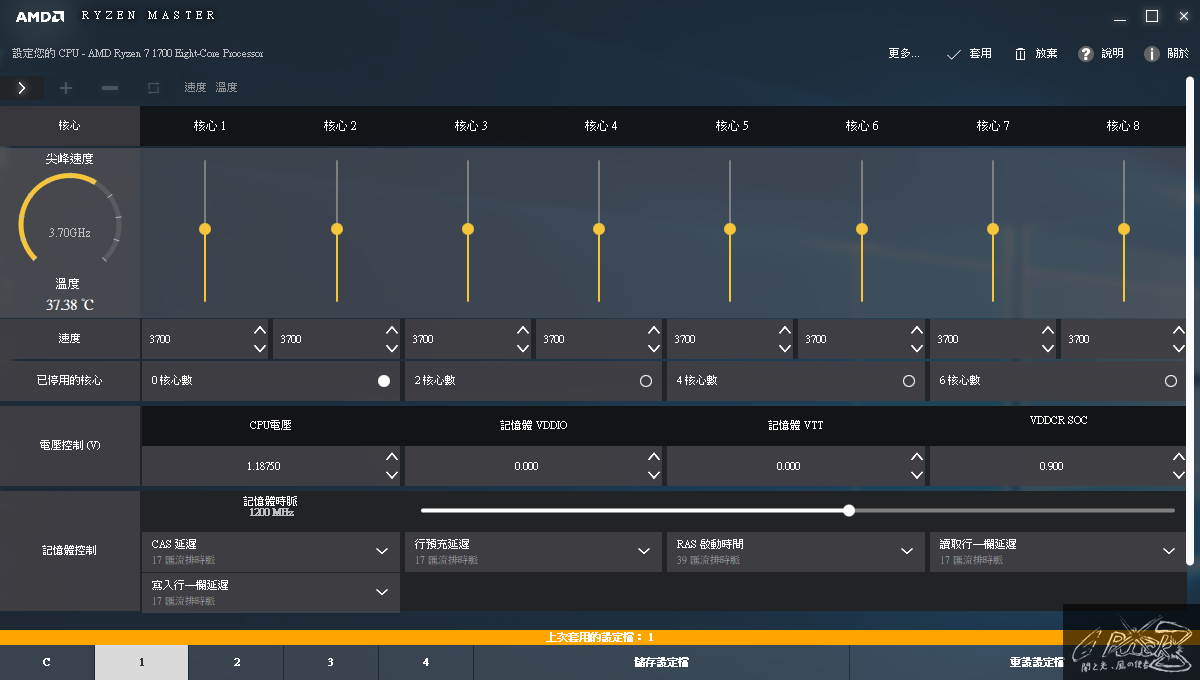
Task: Switch to profile tab C
Action: tap(47, 662)
